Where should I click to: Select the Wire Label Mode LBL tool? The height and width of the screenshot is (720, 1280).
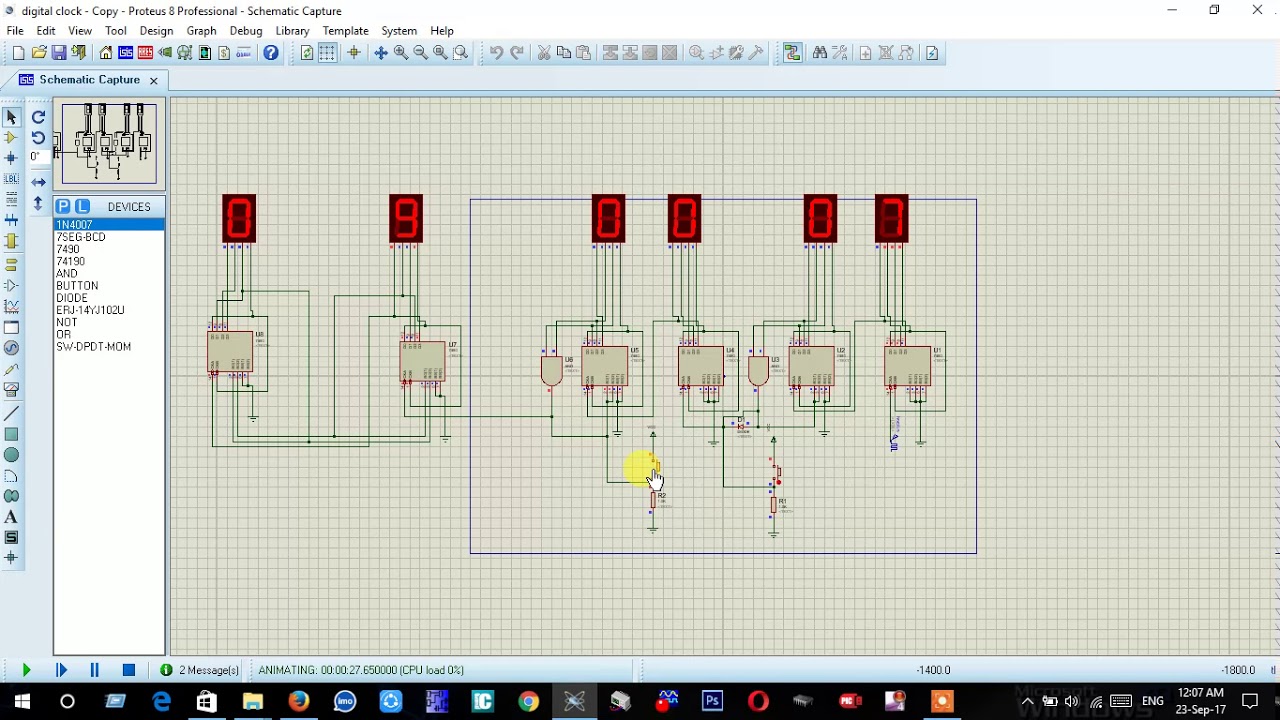(12, 178)
